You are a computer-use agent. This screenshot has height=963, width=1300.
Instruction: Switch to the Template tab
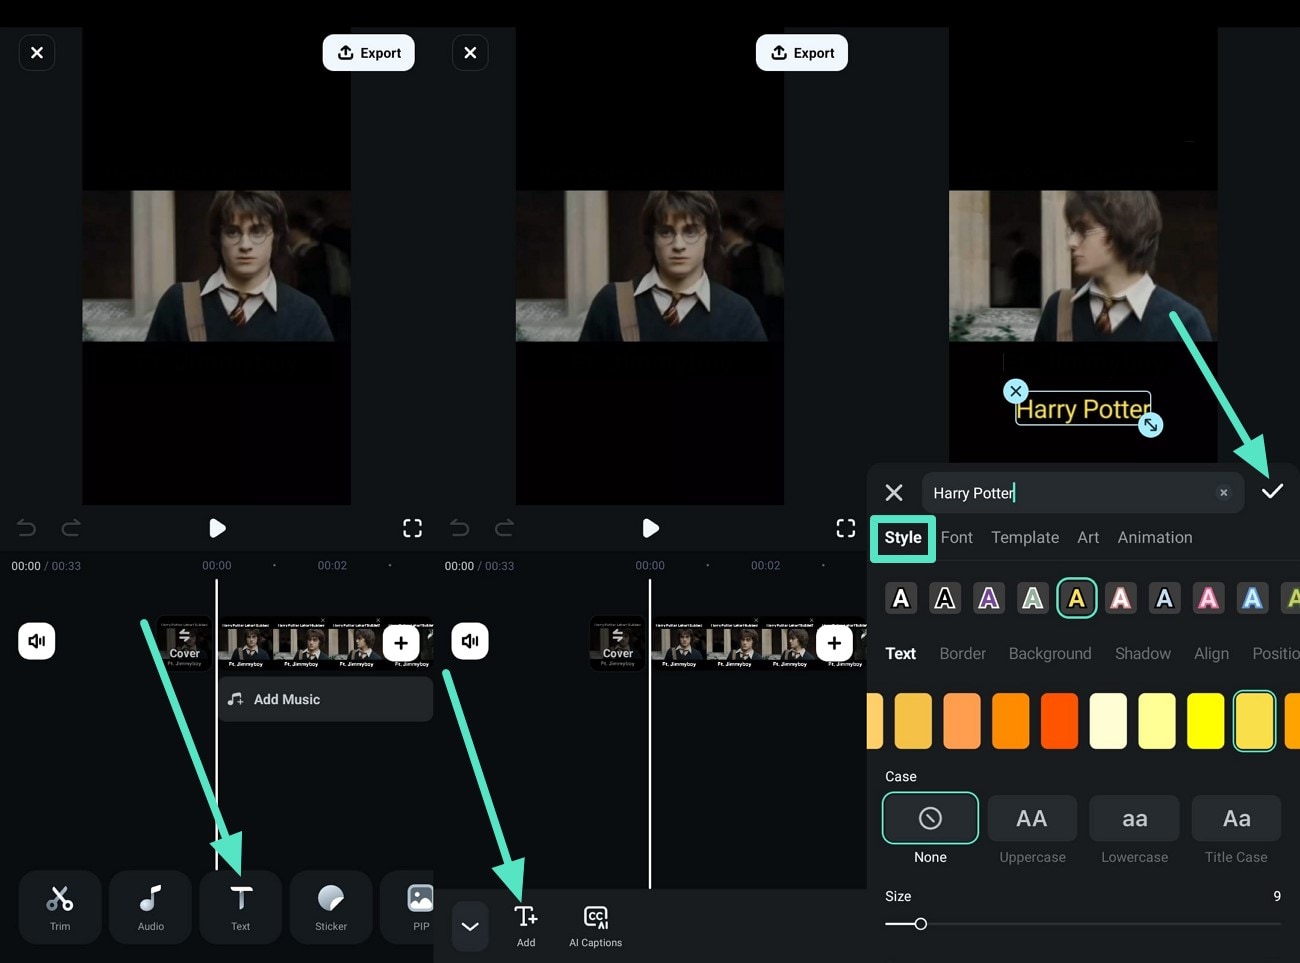(x=1025, y=538)
